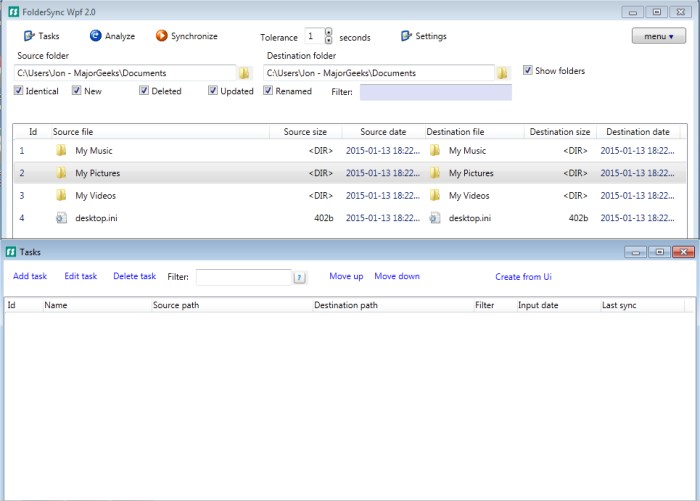
Task: Uncheck the New checkbox
Action: click(x=77, y=91)
